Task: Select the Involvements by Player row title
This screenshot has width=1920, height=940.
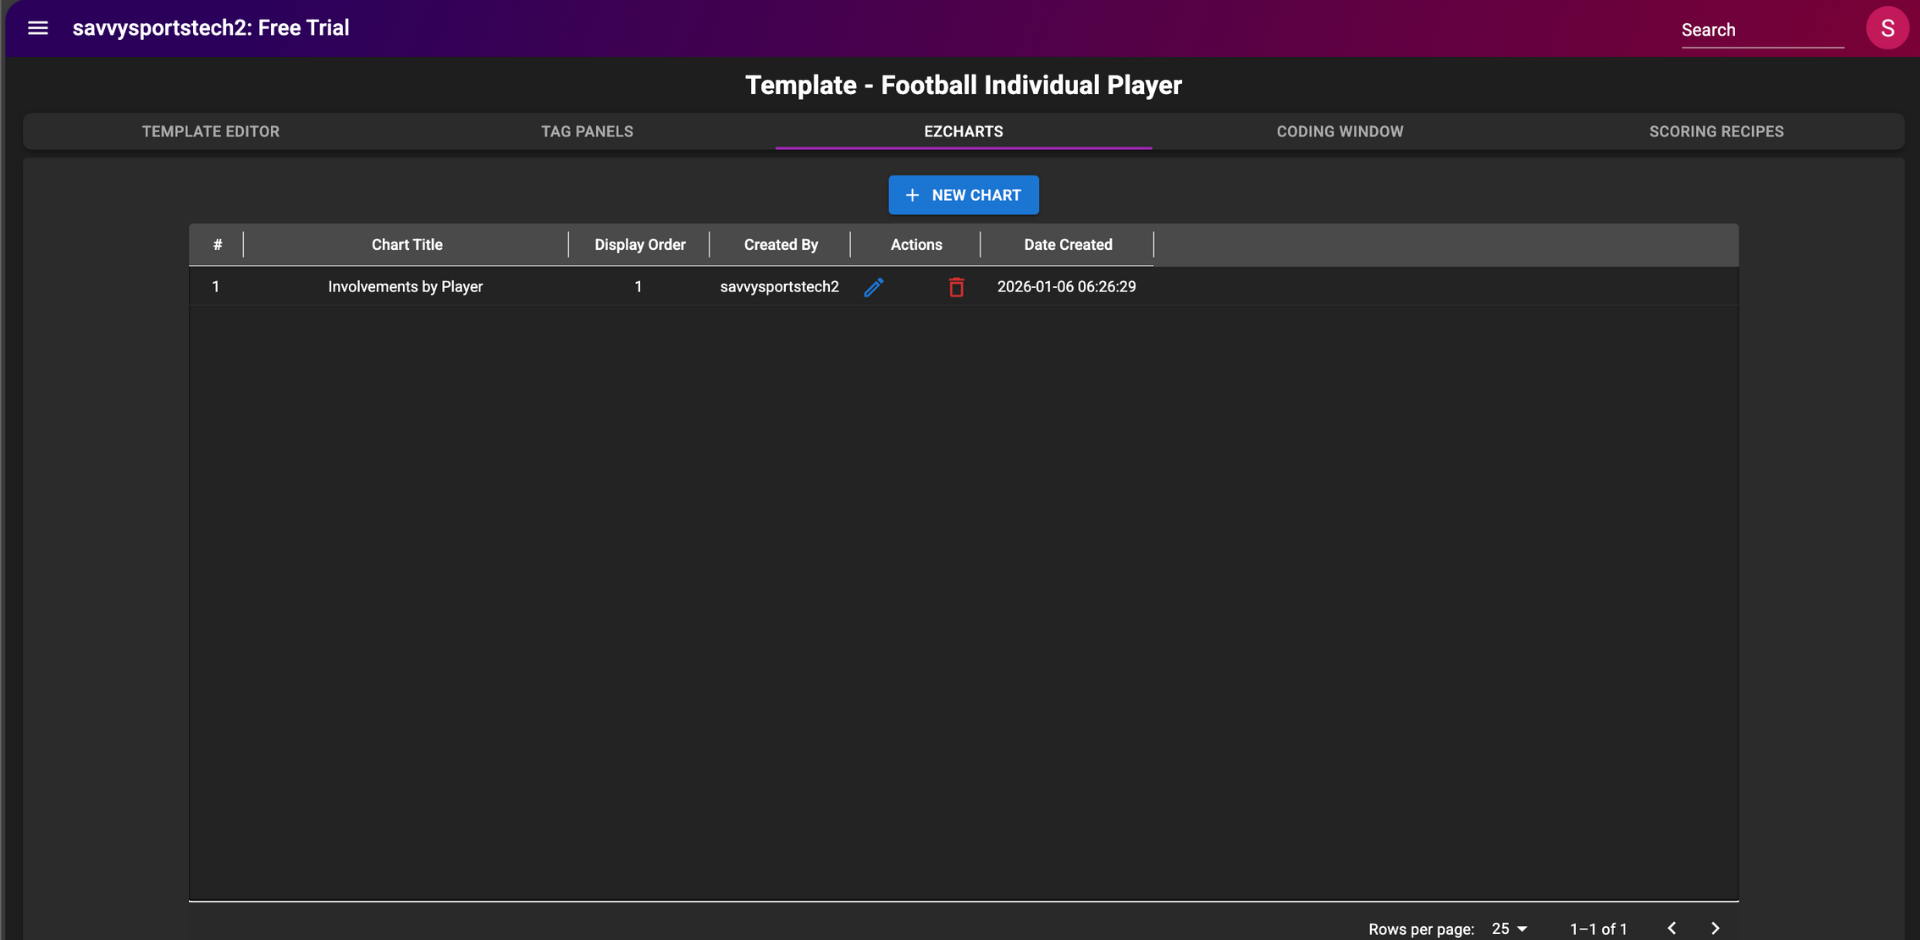Action: pos(405,287)
